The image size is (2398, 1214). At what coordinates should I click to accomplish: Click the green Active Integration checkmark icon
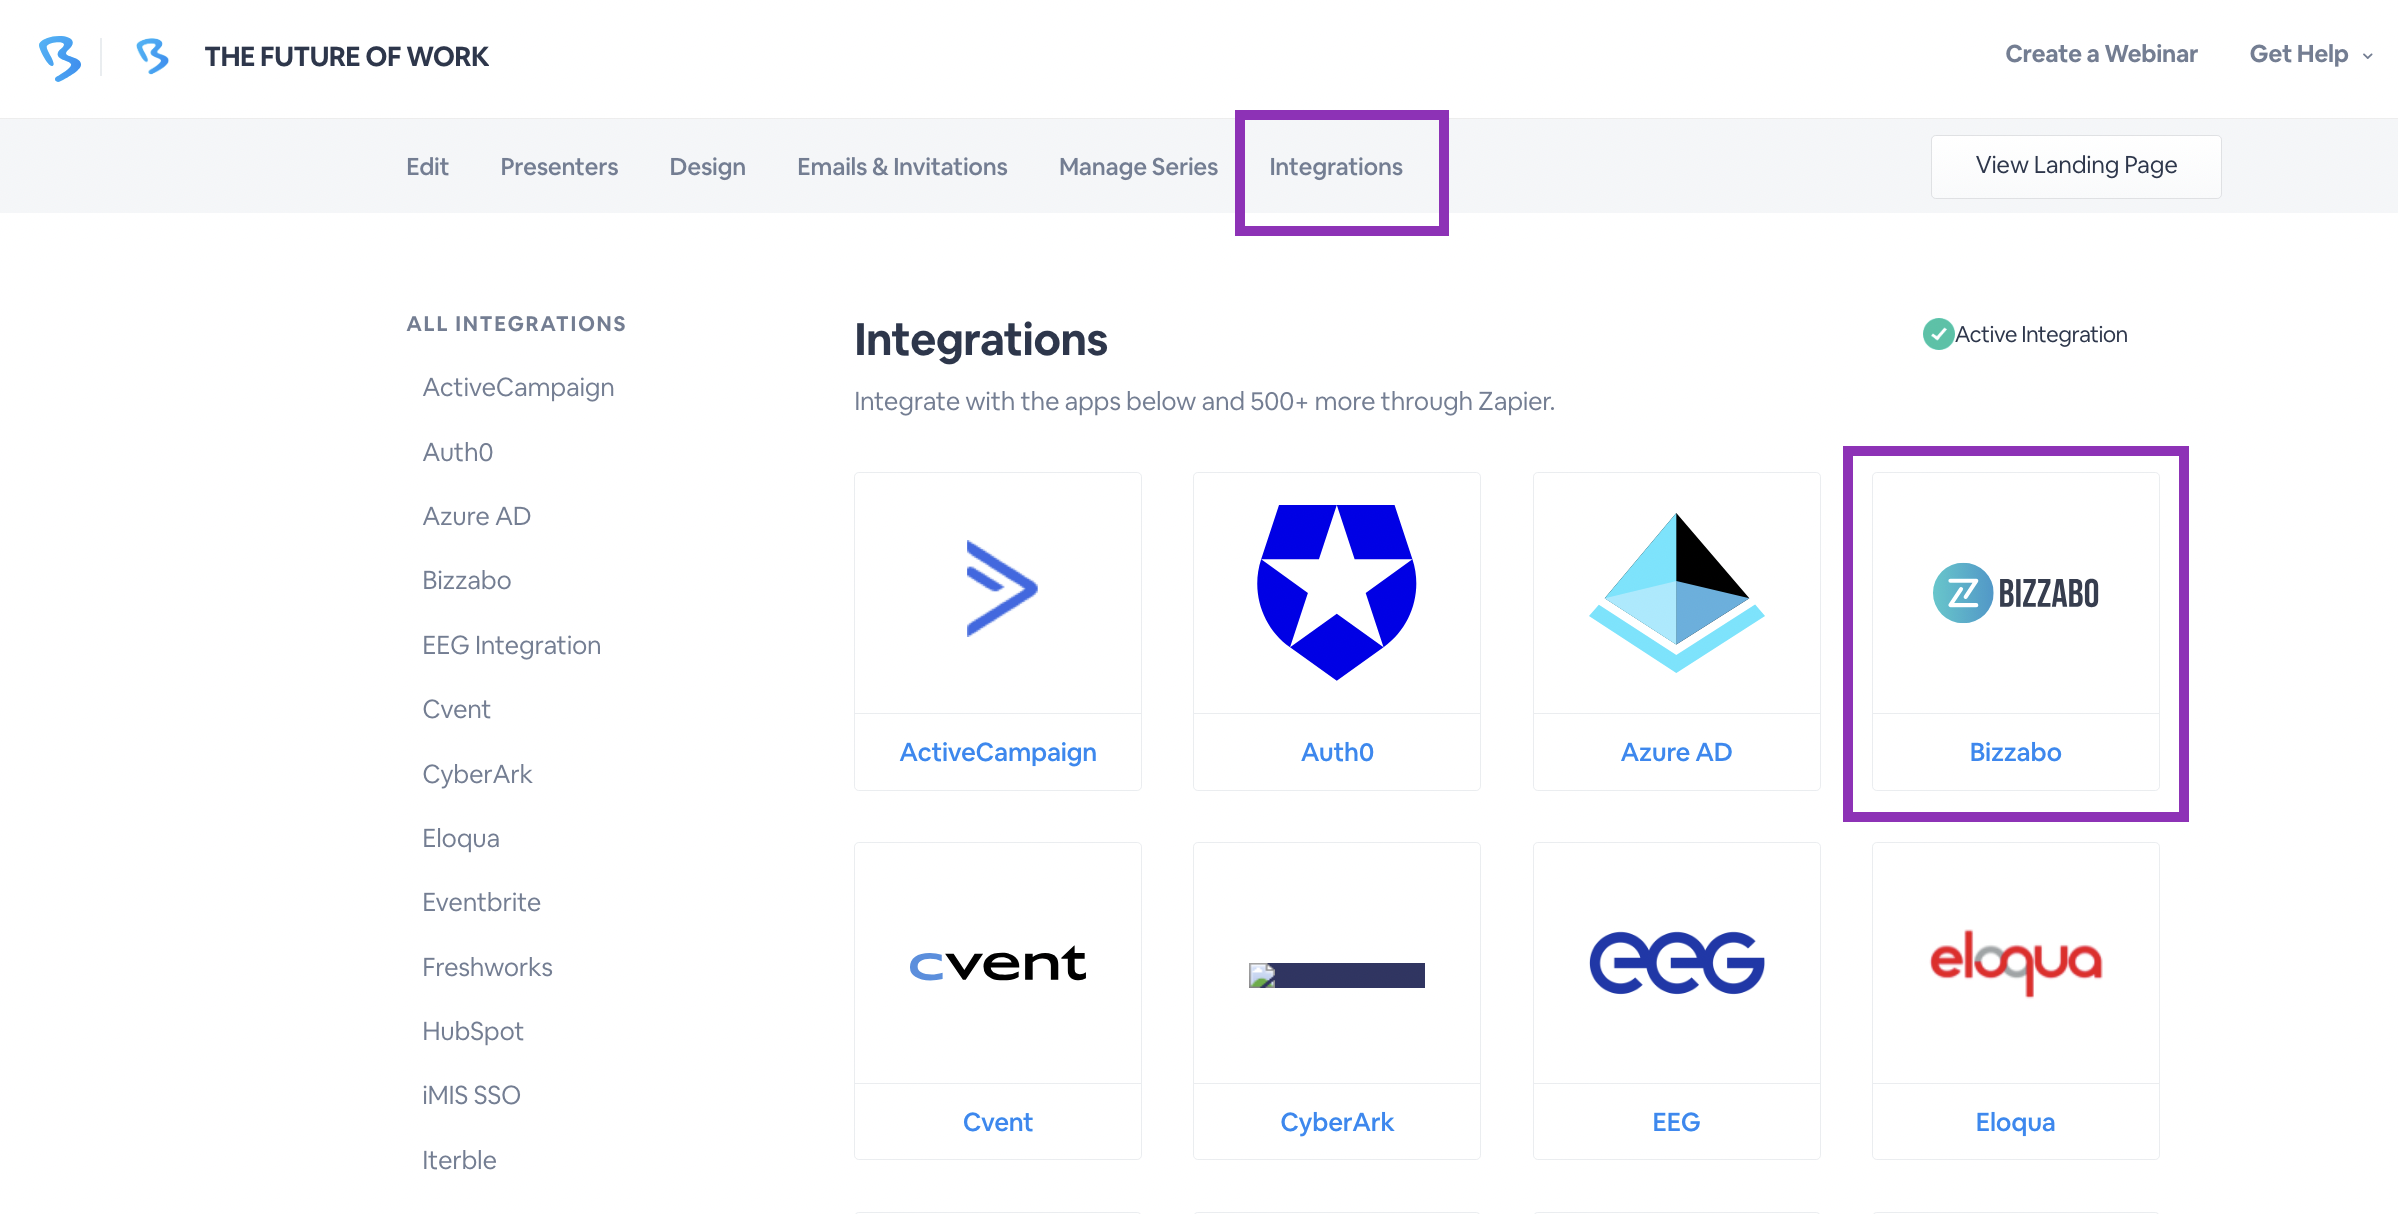pos(1938,334)
